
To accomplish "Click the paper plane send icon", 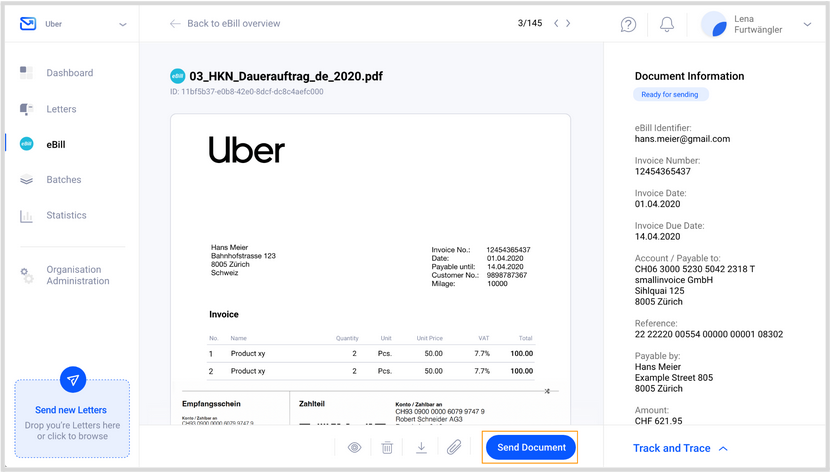I will coord(73,380).
